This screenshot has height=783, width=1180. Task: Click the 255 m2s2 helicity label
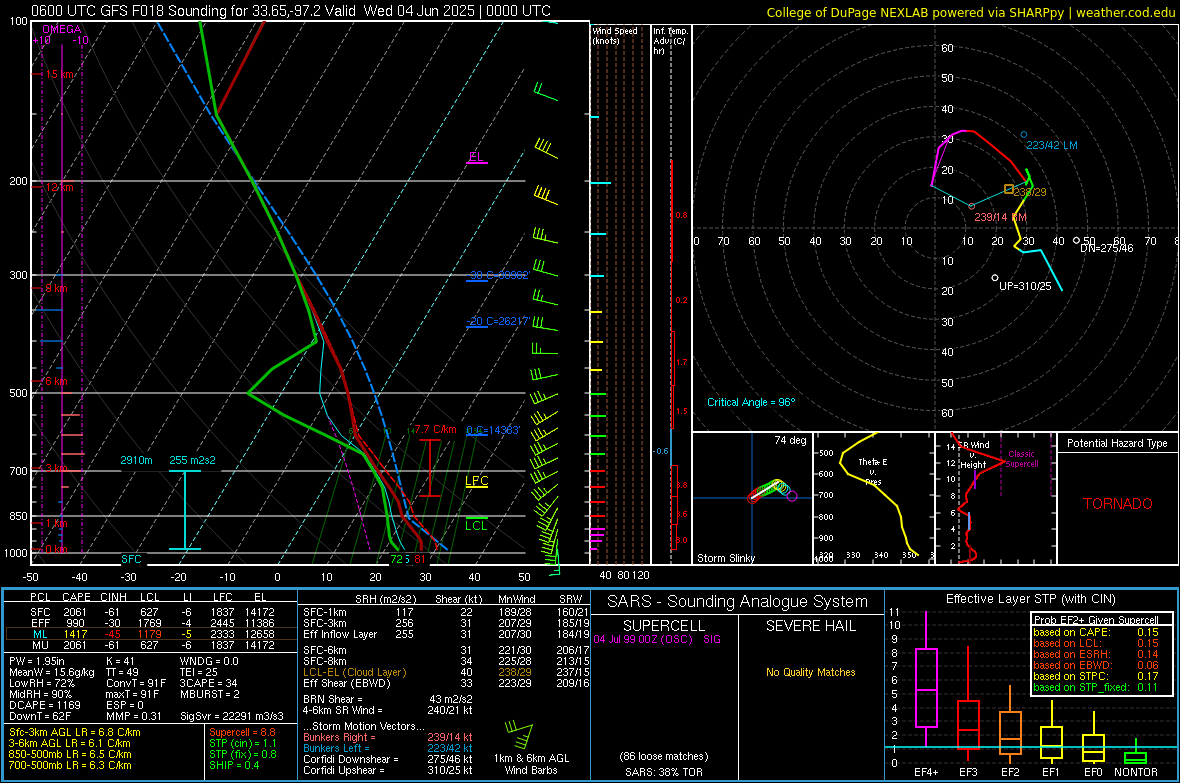pyautogui.click(x=192, y=460)
